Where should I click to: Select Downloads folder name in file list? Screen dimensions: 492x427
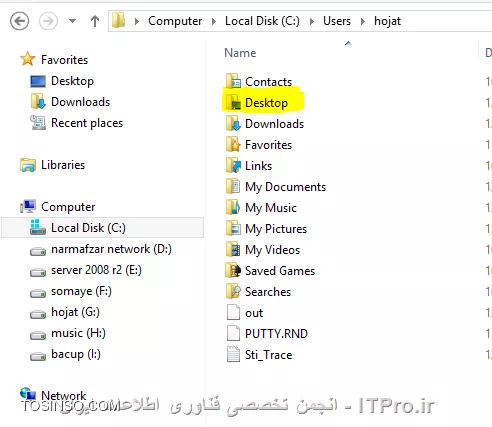point(274,124)
